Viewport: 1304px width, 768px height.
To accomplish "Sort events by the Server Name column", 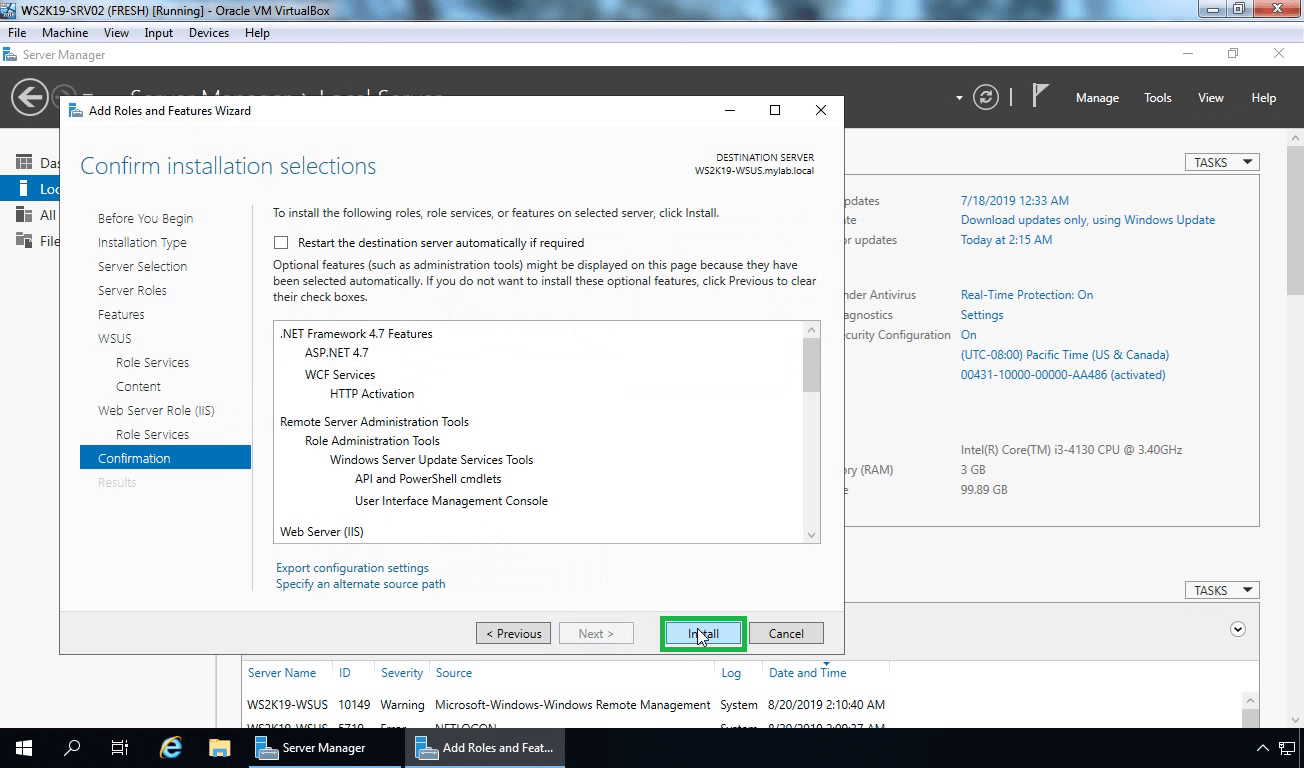I will click(282, 673).
